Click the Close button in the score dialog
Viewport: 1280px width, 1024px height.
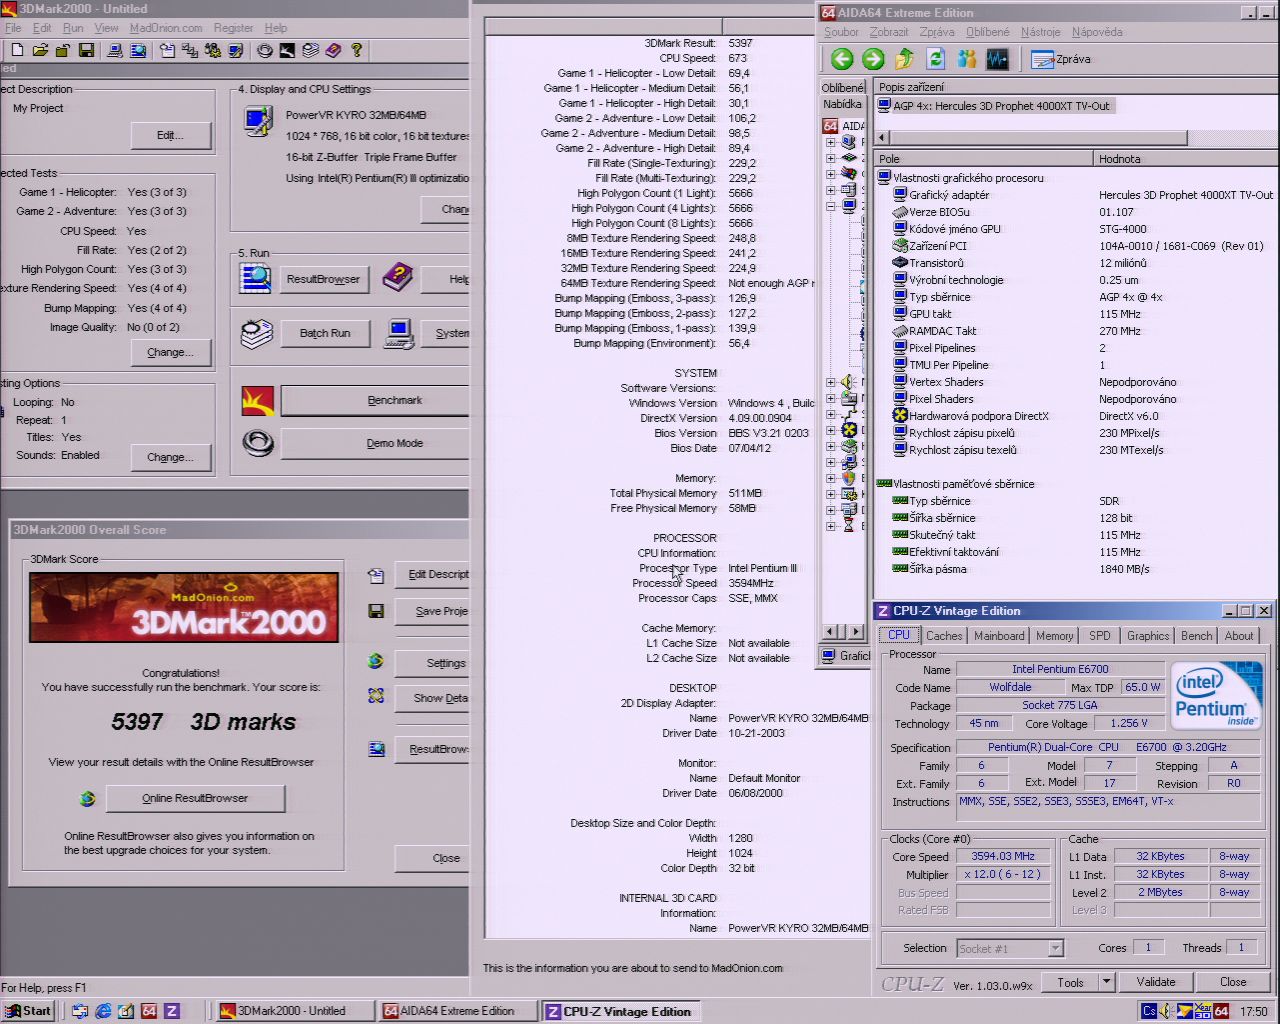click(x=433, y=858)
